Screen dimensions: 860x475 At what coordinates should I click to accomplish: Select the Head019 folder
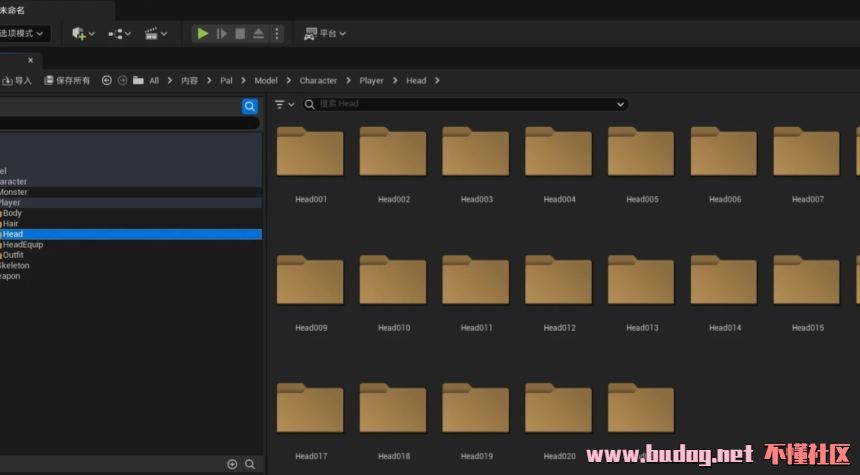[x=476, y=409]
